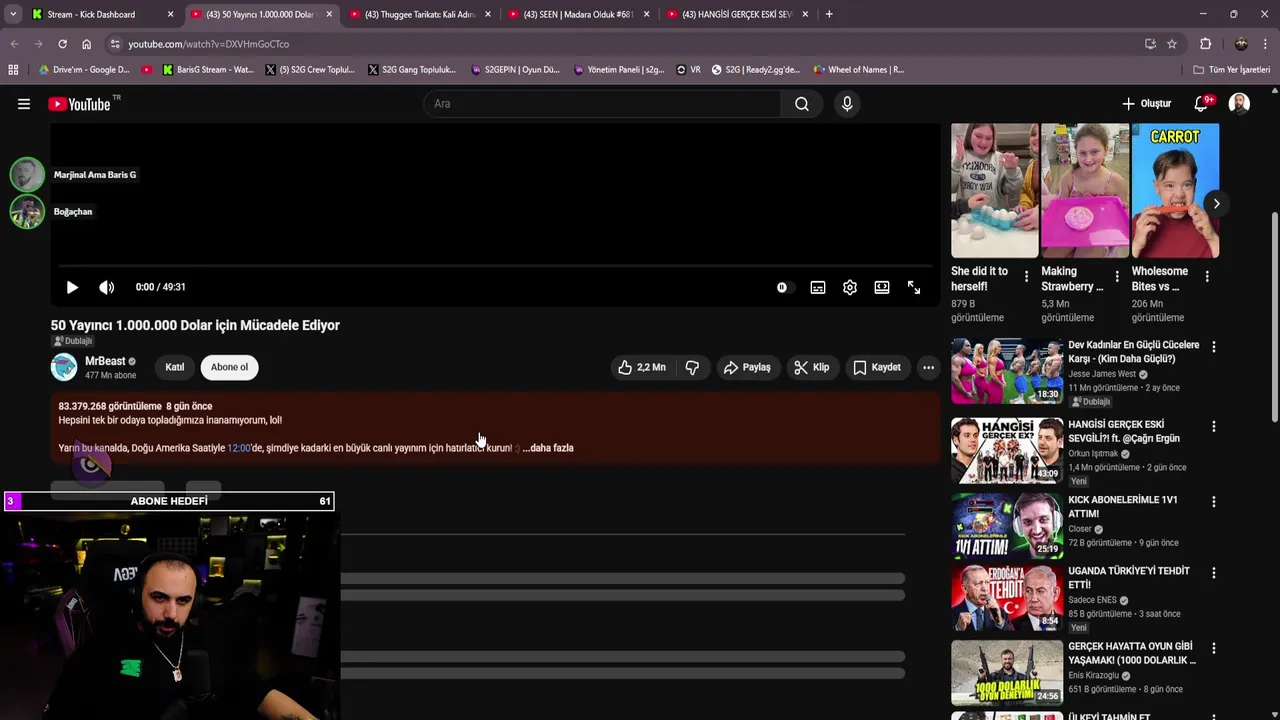Click the page vertical scrollbar

point(1274,317)
